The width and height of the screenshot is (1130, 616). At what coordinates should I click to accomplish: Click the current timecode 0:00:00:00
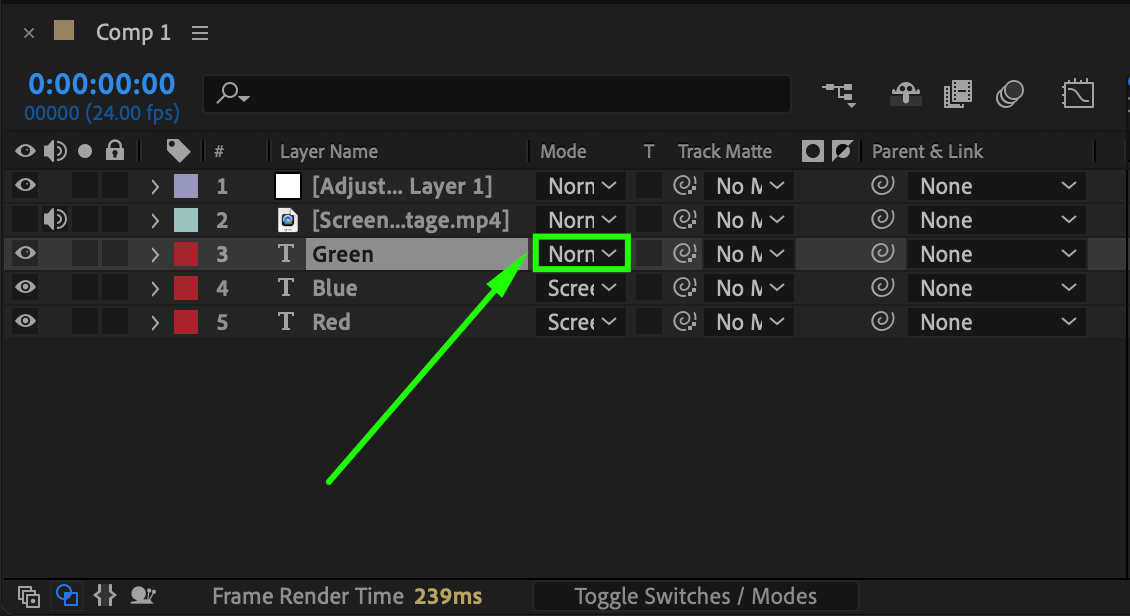point(101,84)
